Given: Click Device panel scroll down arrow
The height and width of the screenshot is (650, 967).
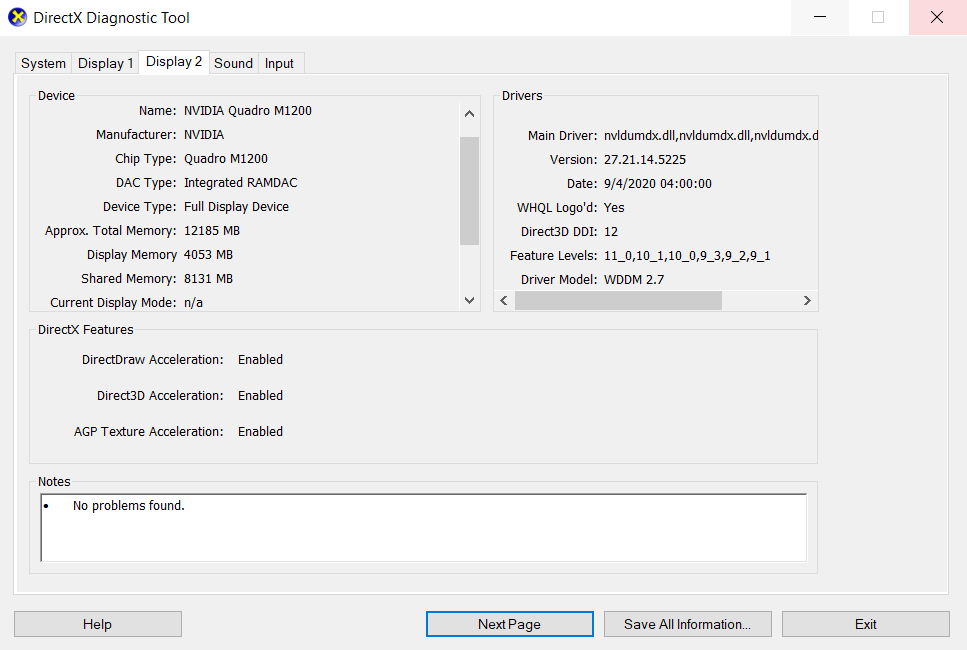Looking at the screenshot, I should (469, 300).
